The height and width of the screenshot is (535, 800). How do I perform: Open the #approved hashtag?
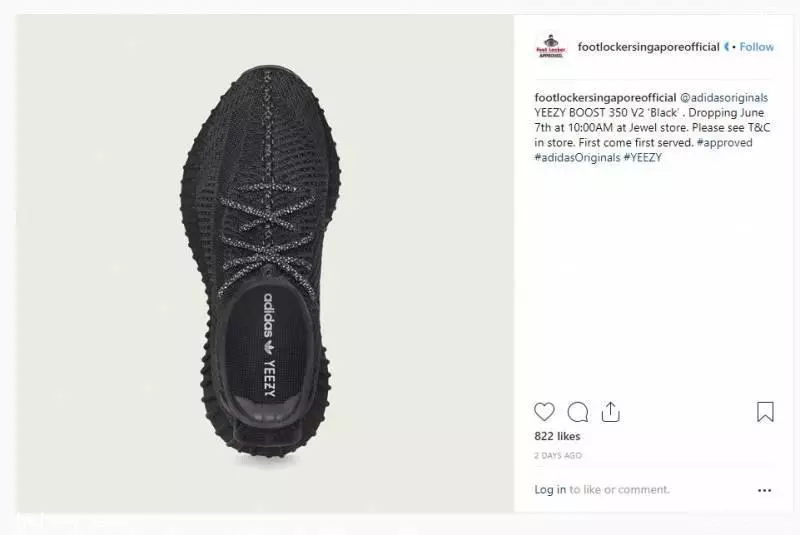pyautogui.click(x=724, y=142)
